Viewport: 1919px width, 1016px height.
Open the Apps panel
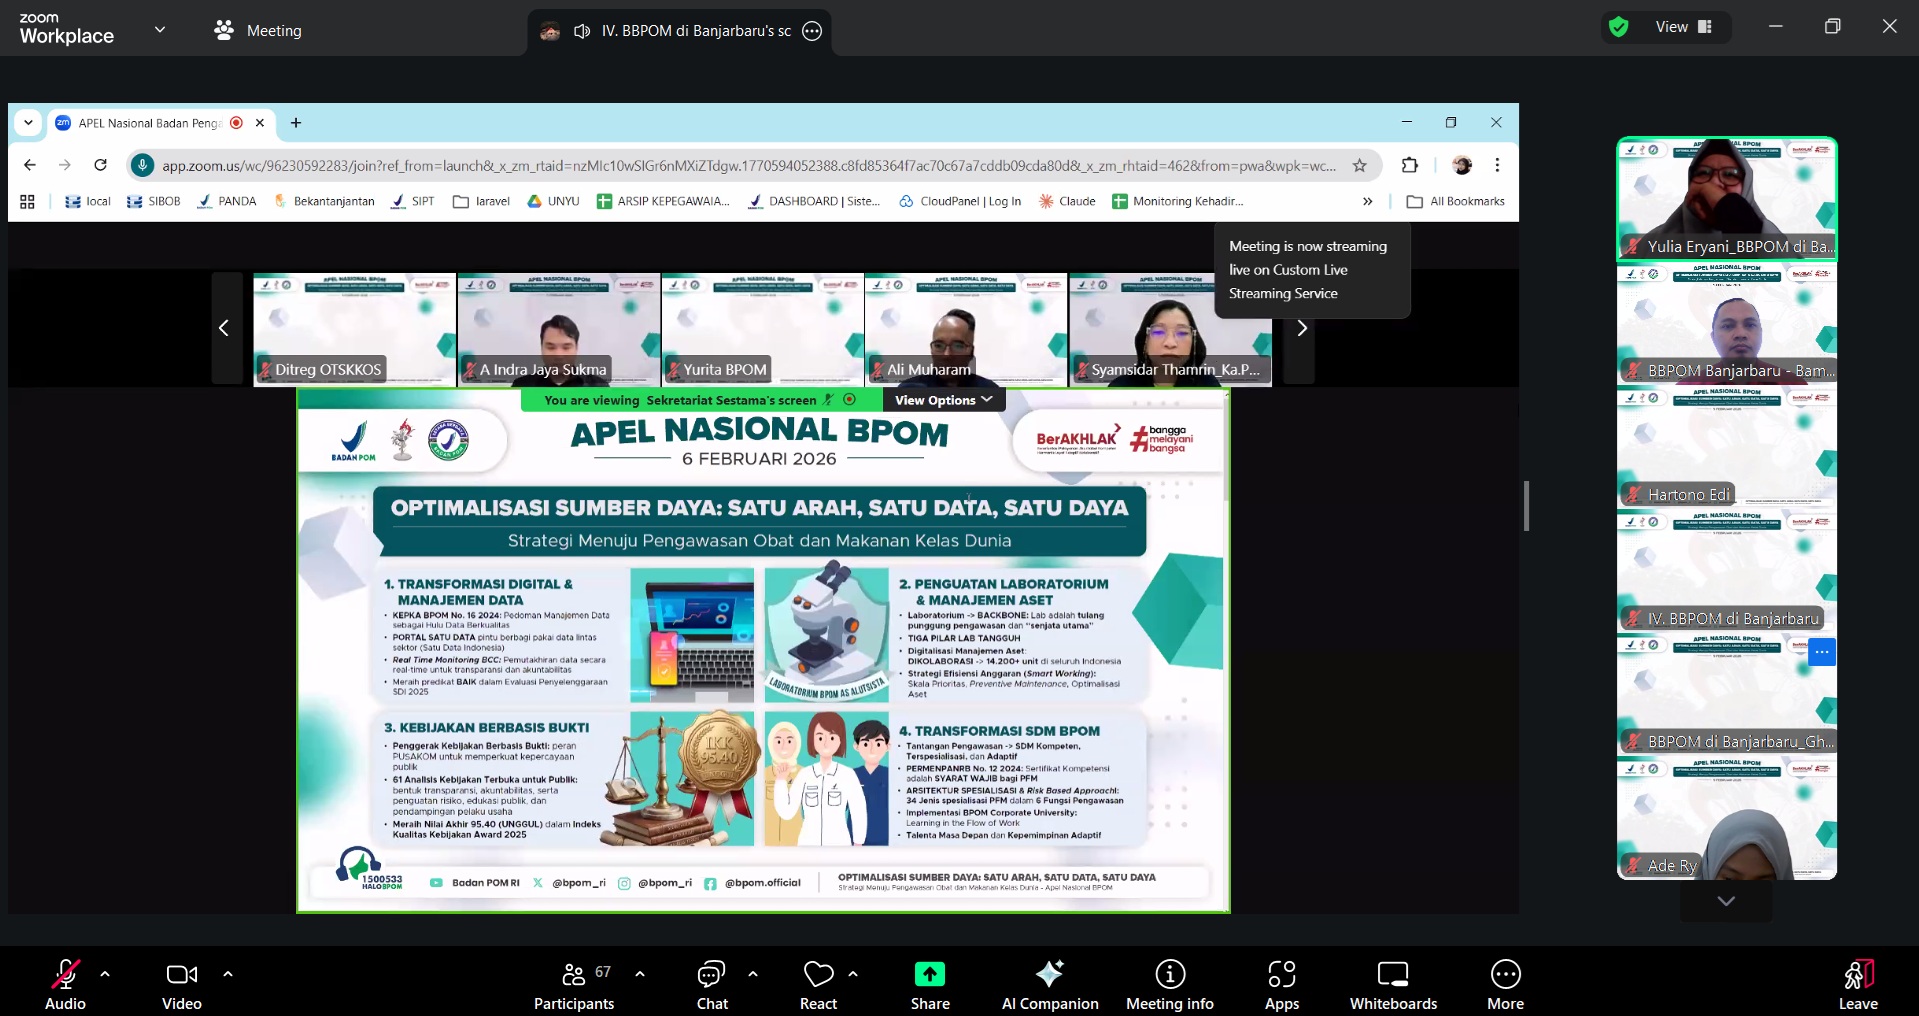coord(1281,984)
